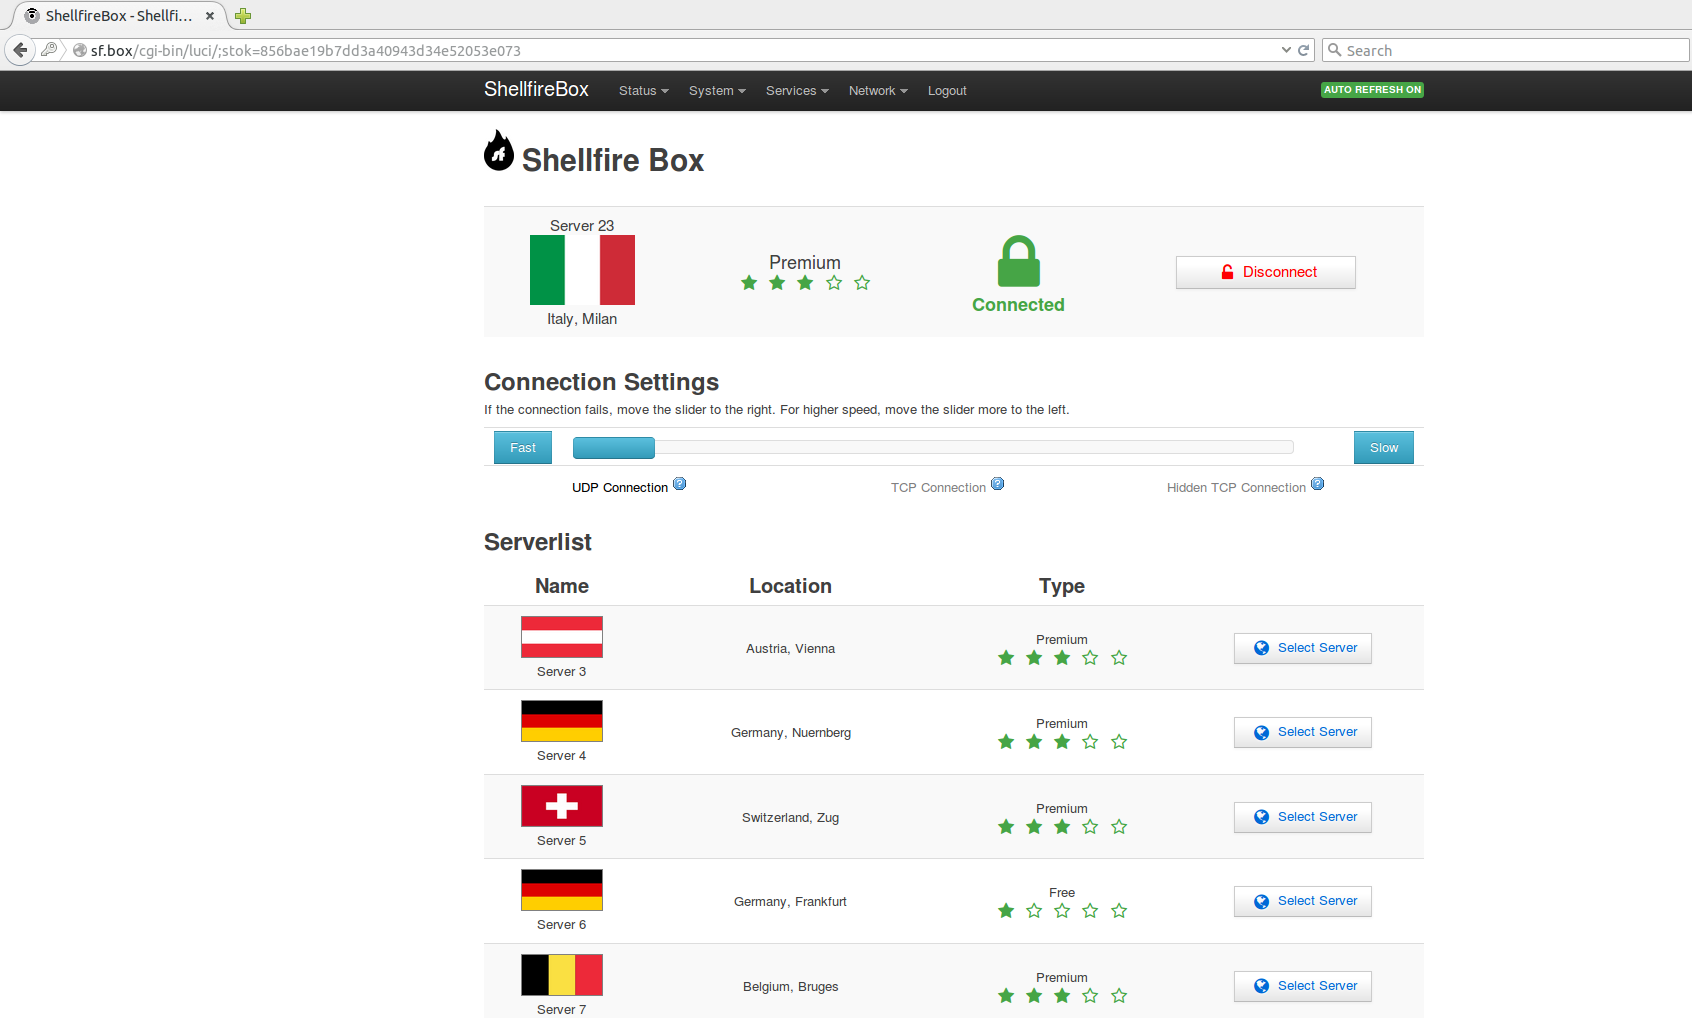Click the Belgium flag of Server 7
The width and height of the screenshot is (1692, 1018).
pyautogui.click(x=562, y=975)
